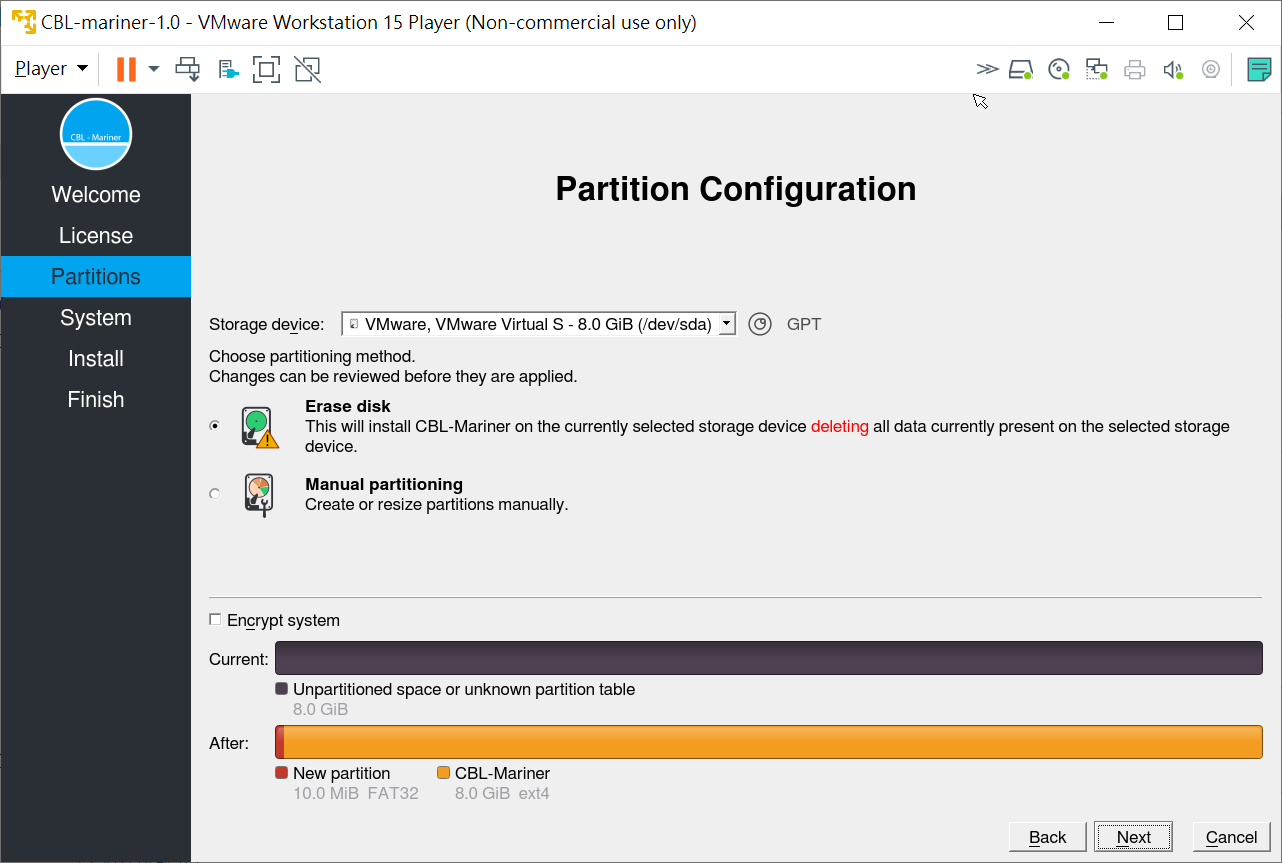
Task: Select the Erase disk radio button
Action: coord(215,426)
